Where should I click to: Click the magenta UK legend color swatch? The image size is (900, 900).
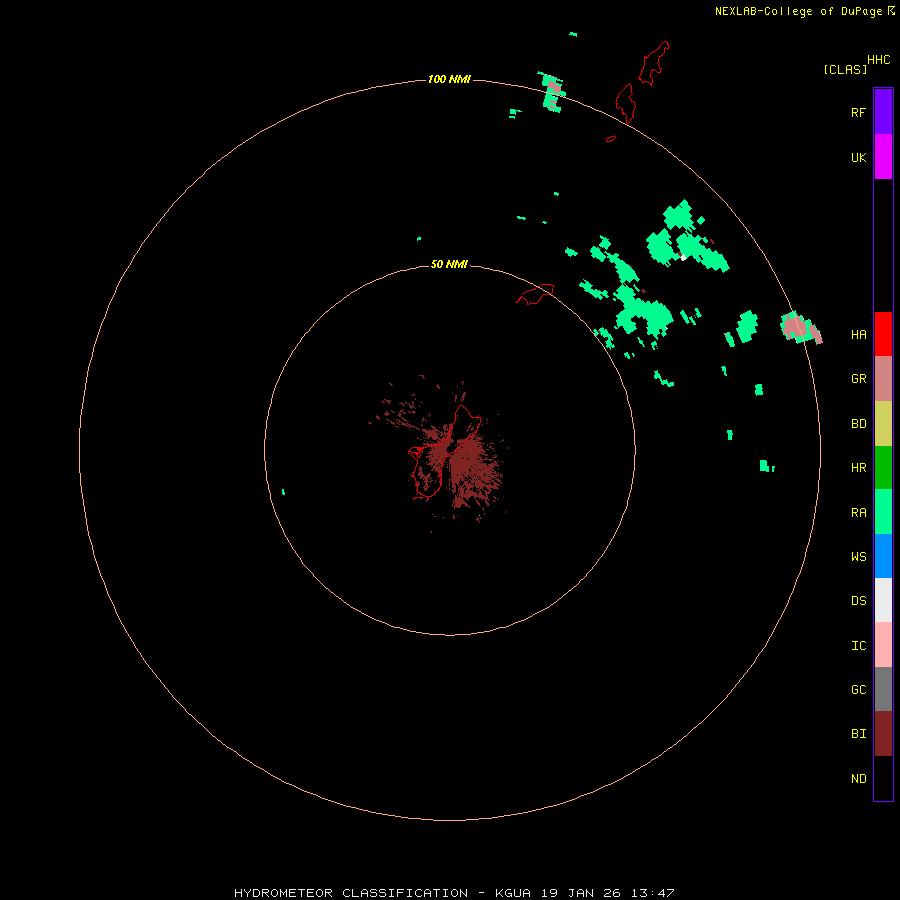pos(883,157)
